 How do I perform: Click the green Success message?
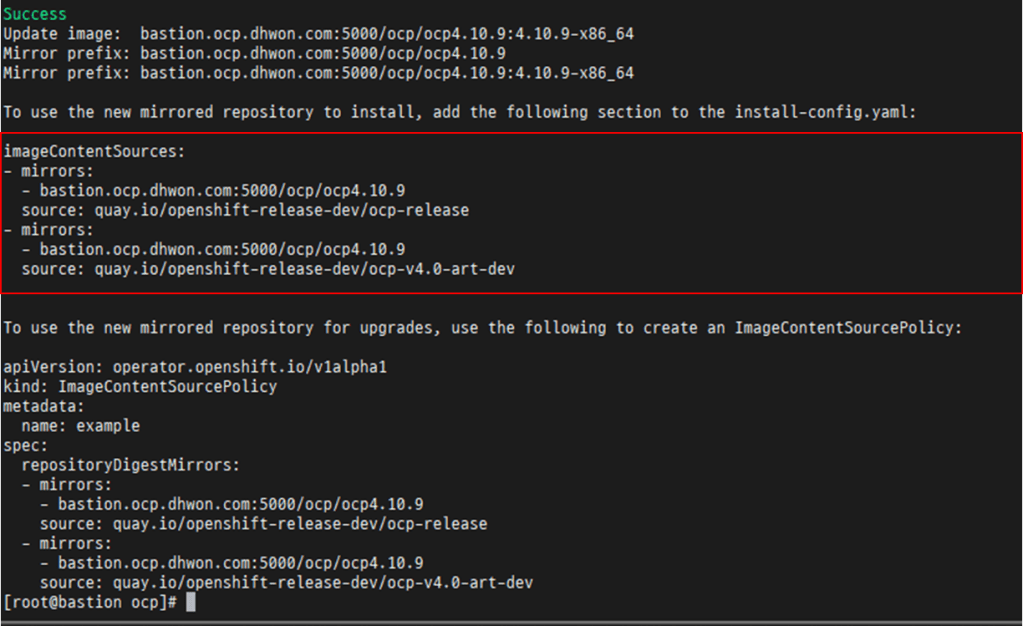coord(35,14)
